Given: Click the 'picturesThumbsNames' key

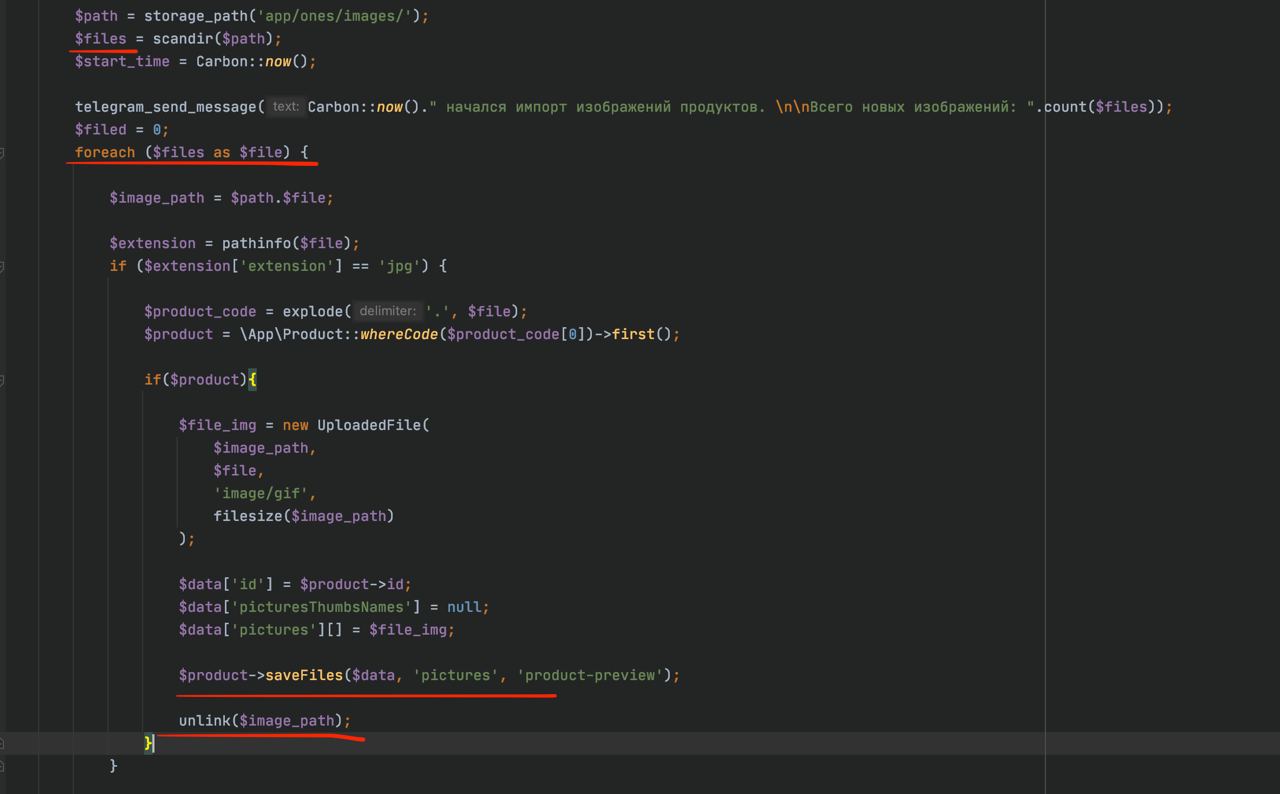Looking at the screenshot, I should (x=322, y=607).
